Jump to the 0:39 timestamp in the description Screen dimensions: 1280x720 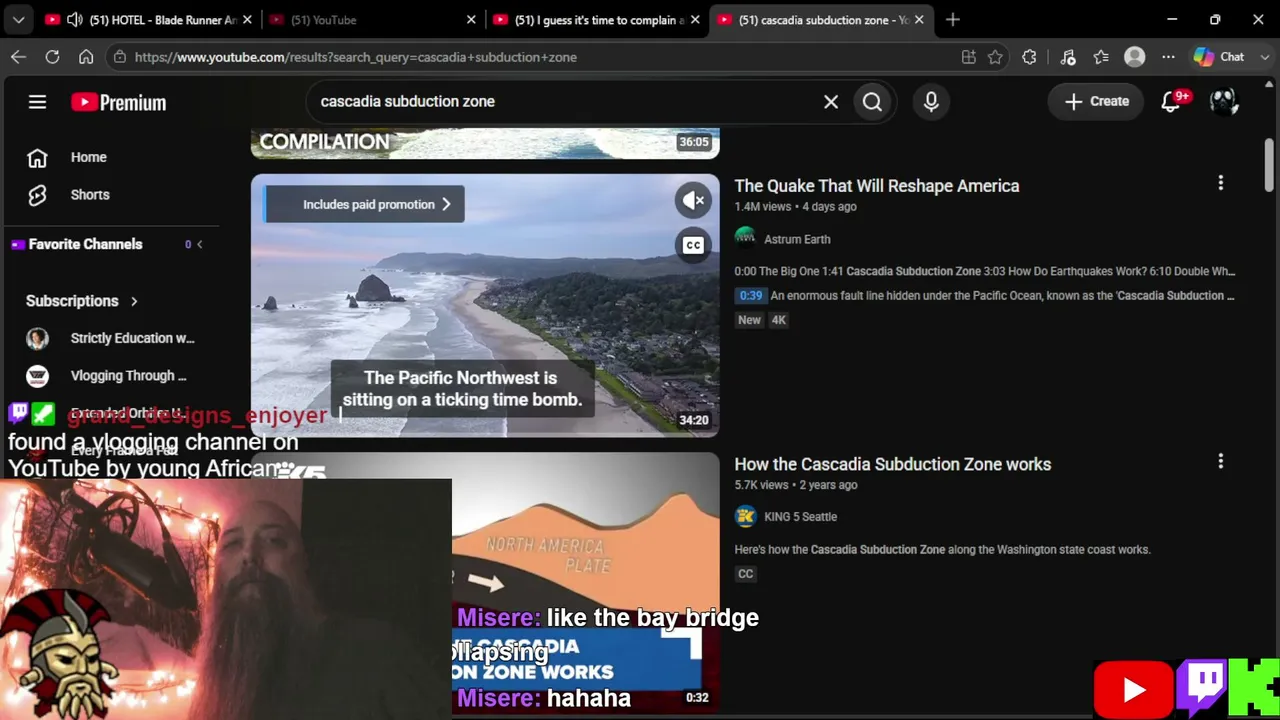coord(750,296)
